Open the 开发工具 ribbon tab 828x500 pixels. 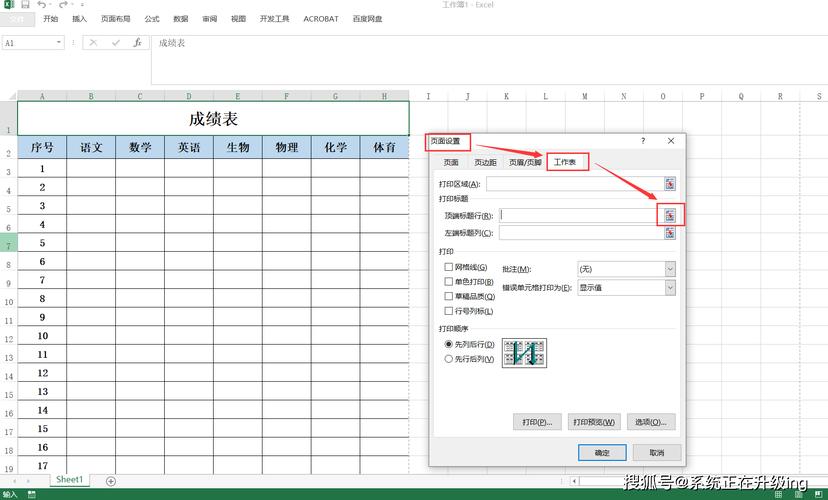[275, 19]
